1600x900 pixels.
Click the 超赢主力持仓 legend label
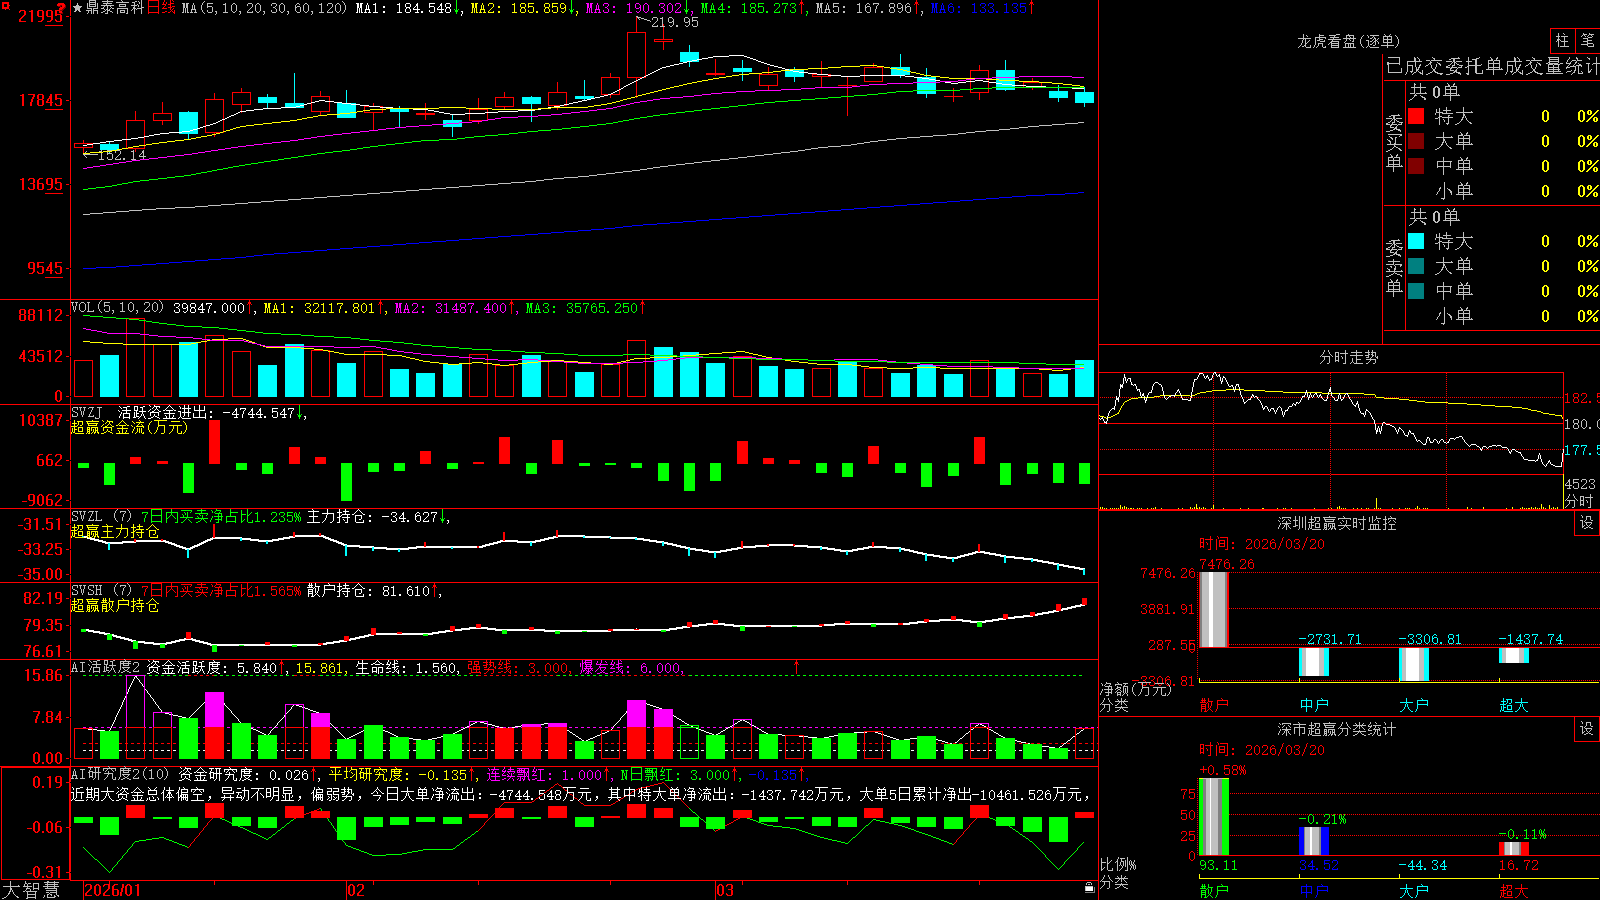tap(115, 531)
